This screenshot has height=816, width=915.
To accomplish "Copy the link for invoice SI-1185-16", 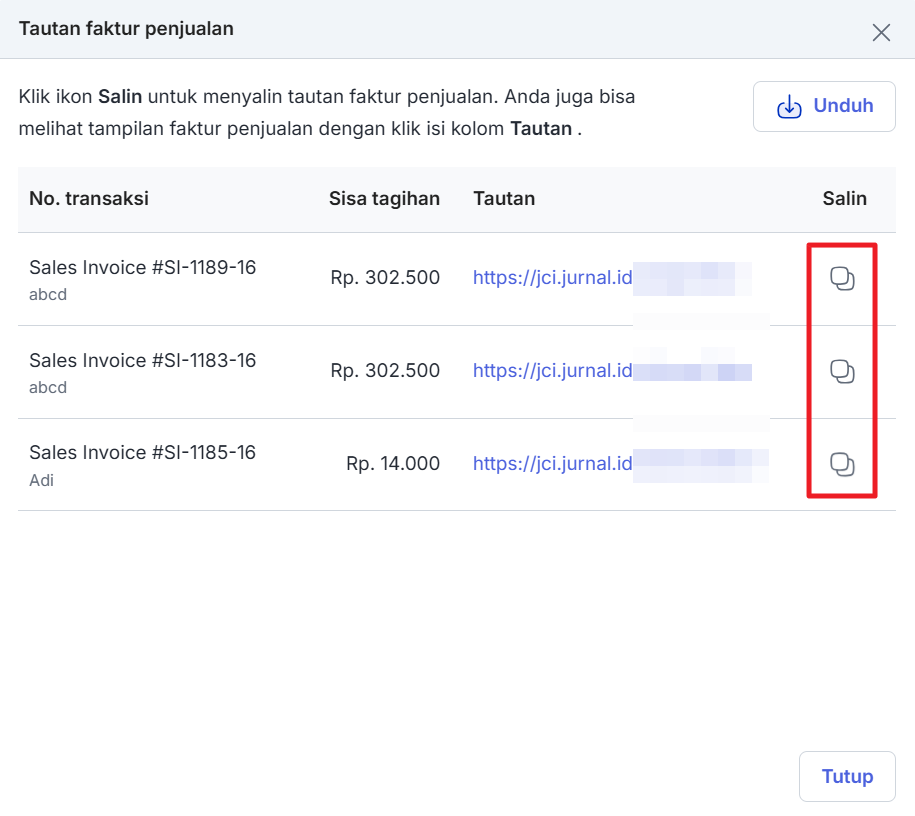I will (842, 464).
